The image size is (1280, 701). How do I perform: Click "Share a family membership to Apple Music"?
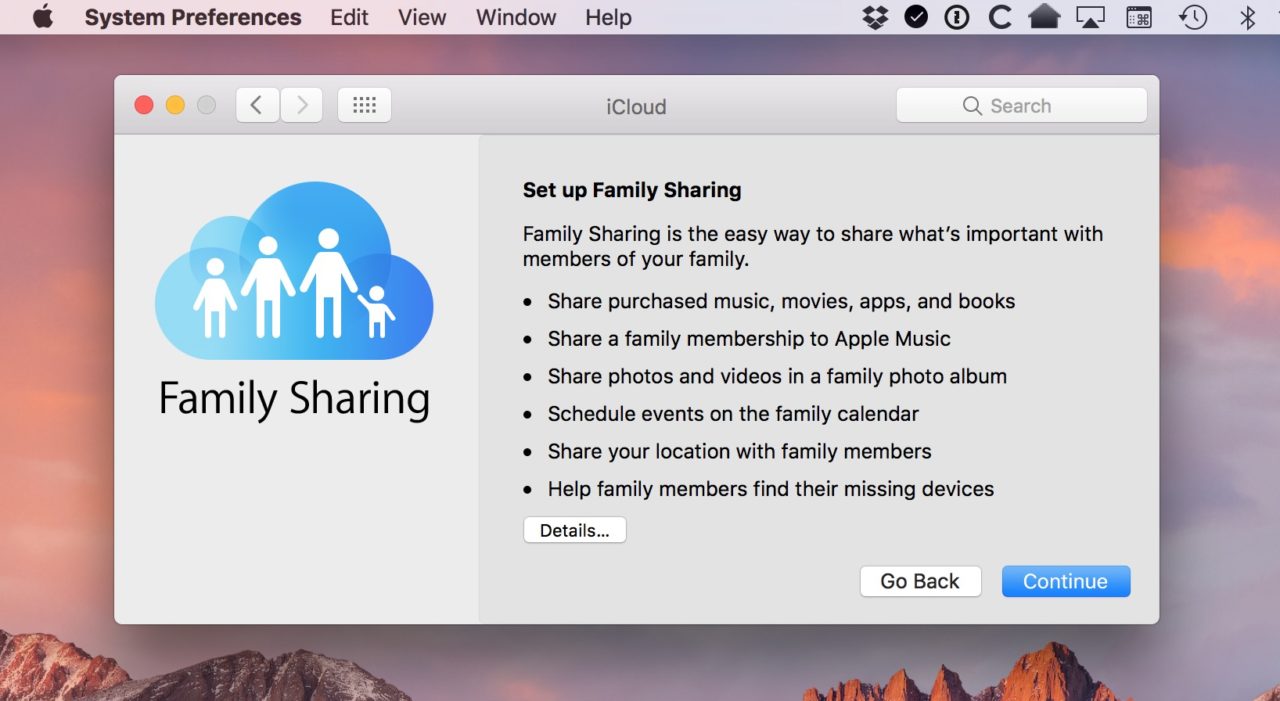tap(749, 339)
